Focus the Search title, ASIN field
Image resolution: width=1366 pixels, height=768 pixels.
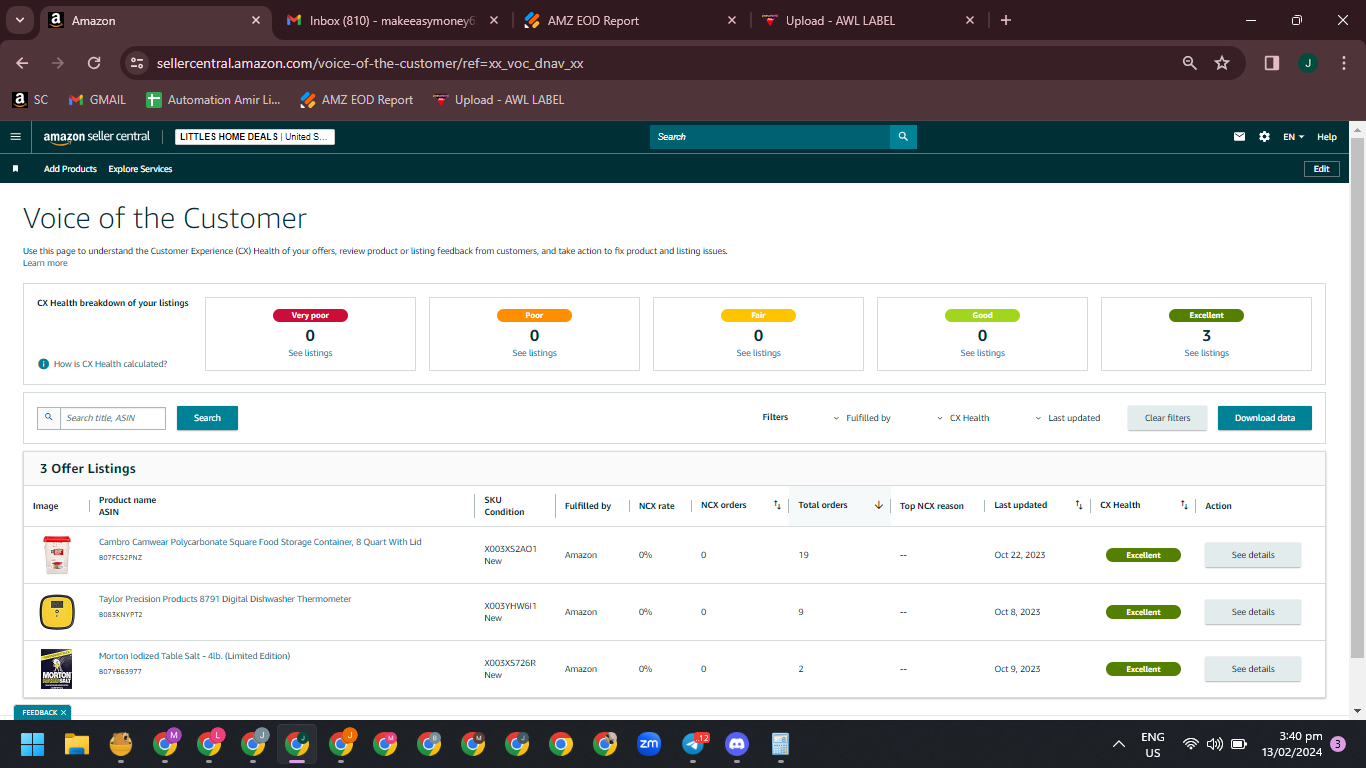click(112, 418)
